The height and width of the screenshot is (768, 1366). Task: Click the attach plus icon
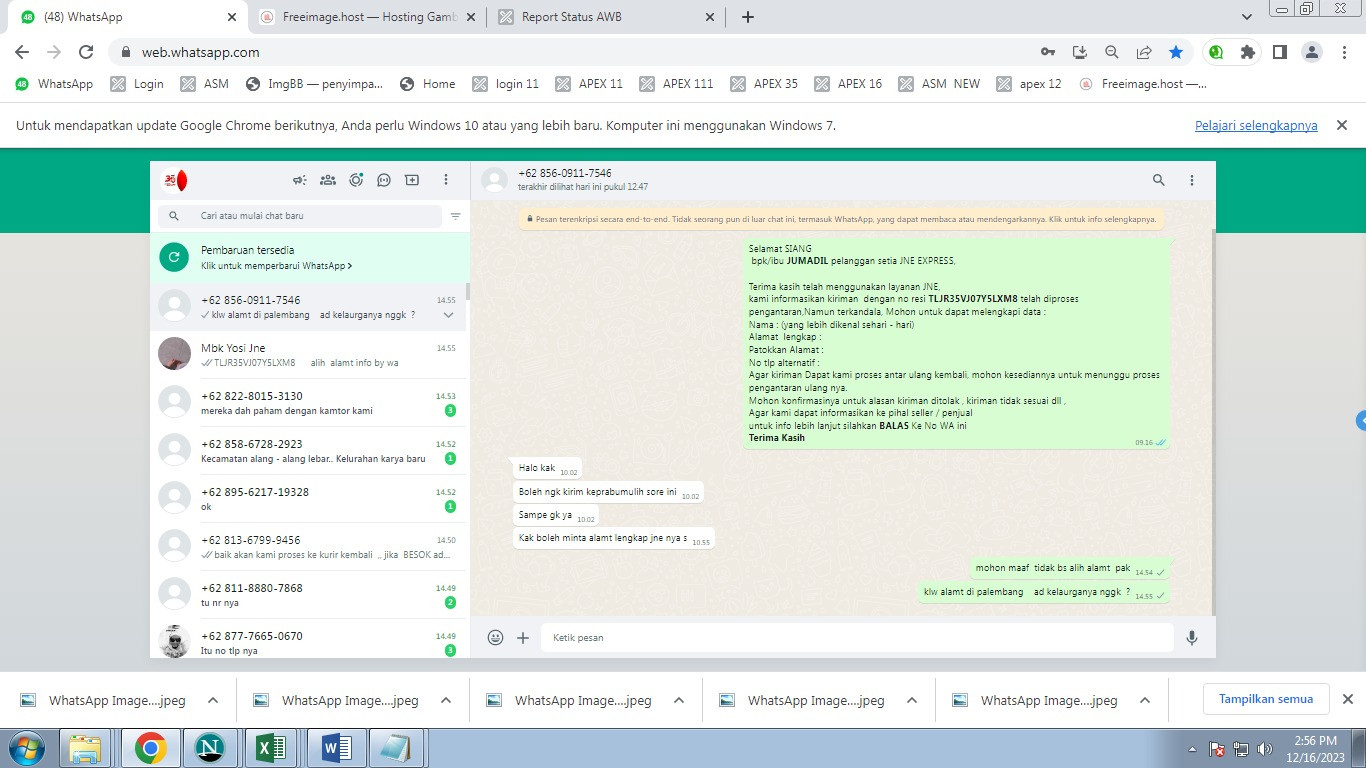coord(523,638)
